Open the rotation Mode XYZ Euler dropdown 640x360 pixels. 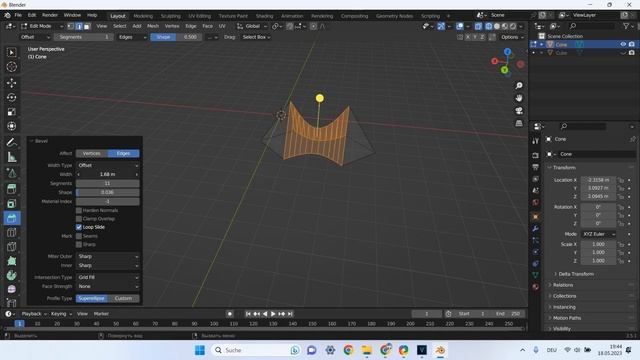(598, 234)
